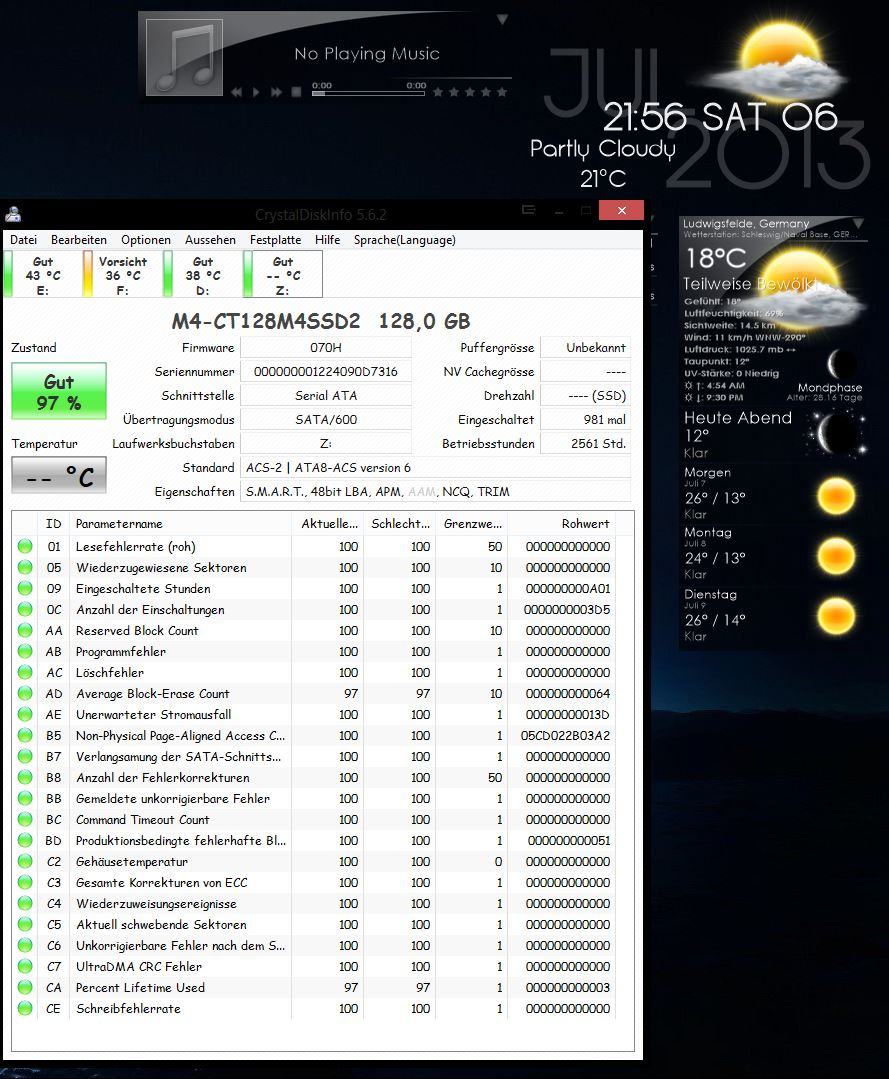Click green status icon for UltraDMA CRC Fehler
Screen dimensions: 889x1079
point(25,966)
